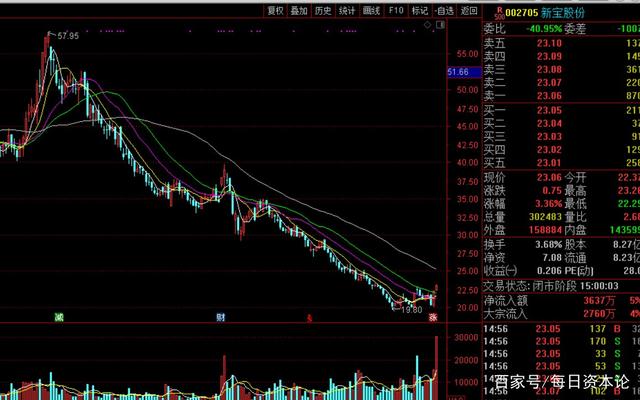Image resolution: width=640 pixels, height=400 pixels.
Task: Click the 返回 back button
Action: (x=469, y=11)
